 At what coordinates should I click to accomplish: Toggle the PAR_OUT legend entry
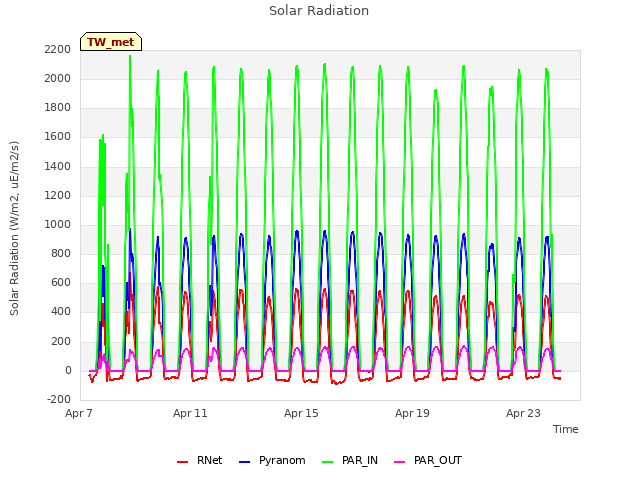428,461
